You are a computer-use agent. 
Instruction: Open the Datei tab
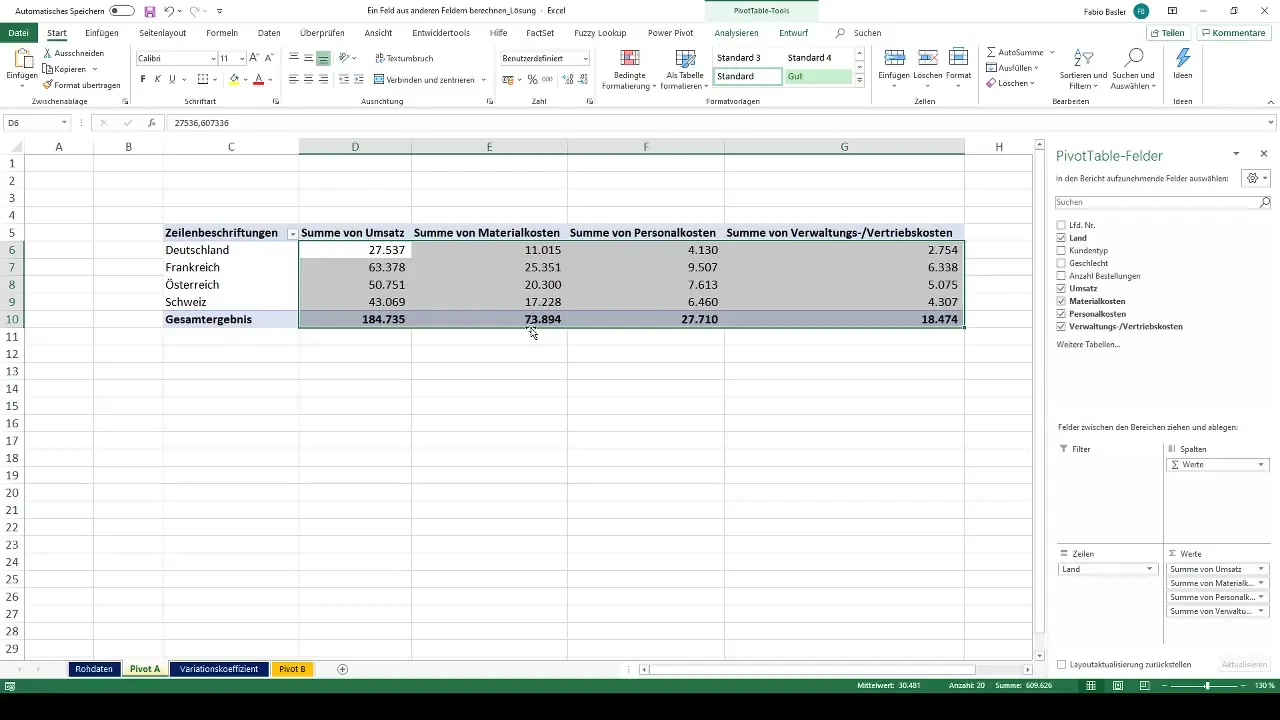tap(17, 33)
